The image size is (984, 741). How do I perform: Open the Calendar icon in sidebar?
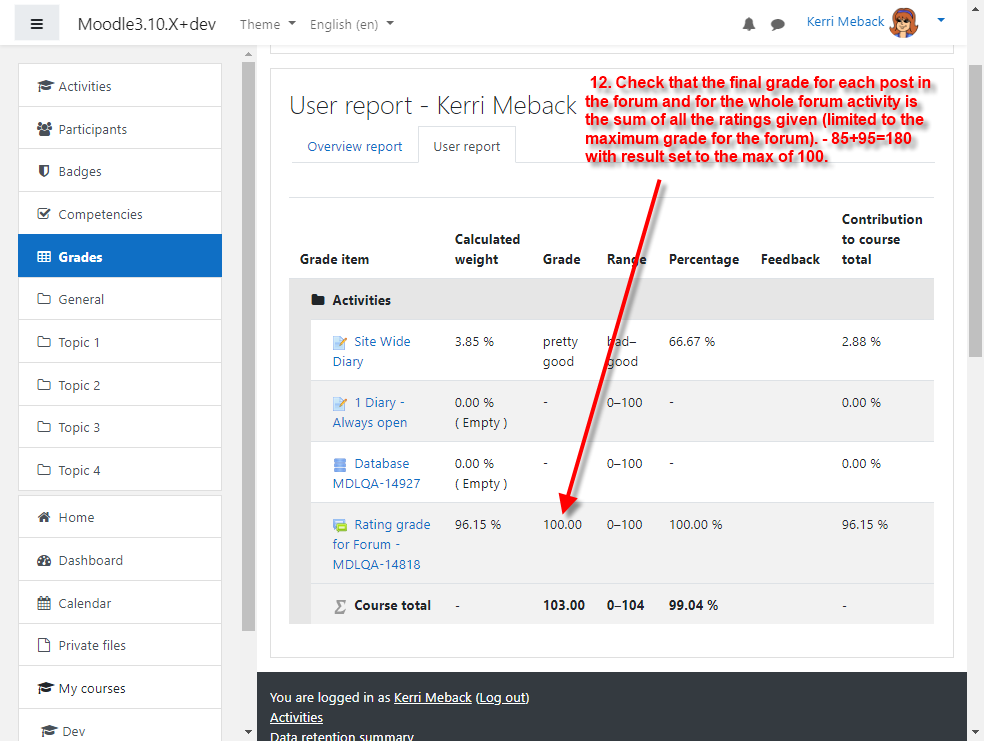[x=44, y=603]
